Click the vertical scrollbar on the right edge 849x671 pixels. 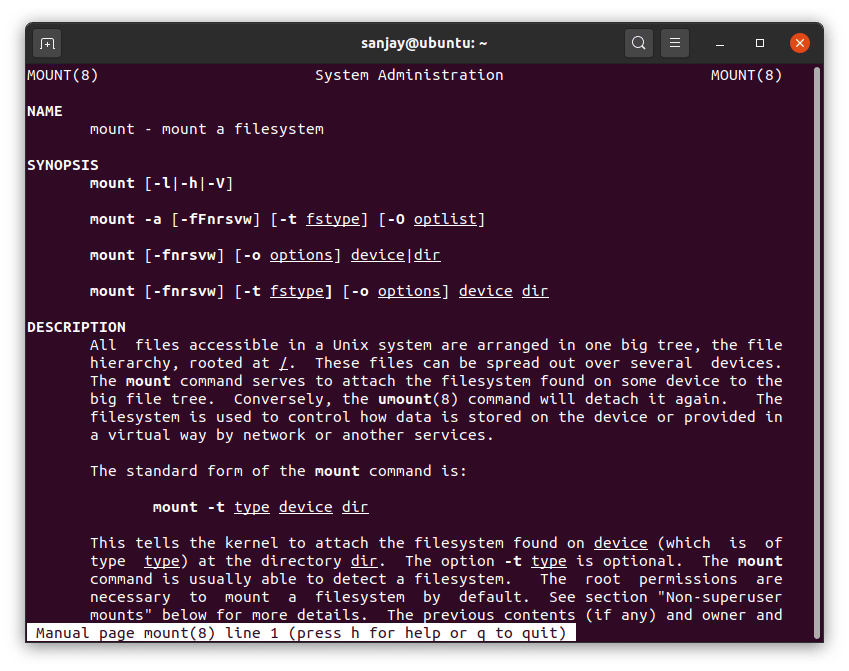[817, 350]
